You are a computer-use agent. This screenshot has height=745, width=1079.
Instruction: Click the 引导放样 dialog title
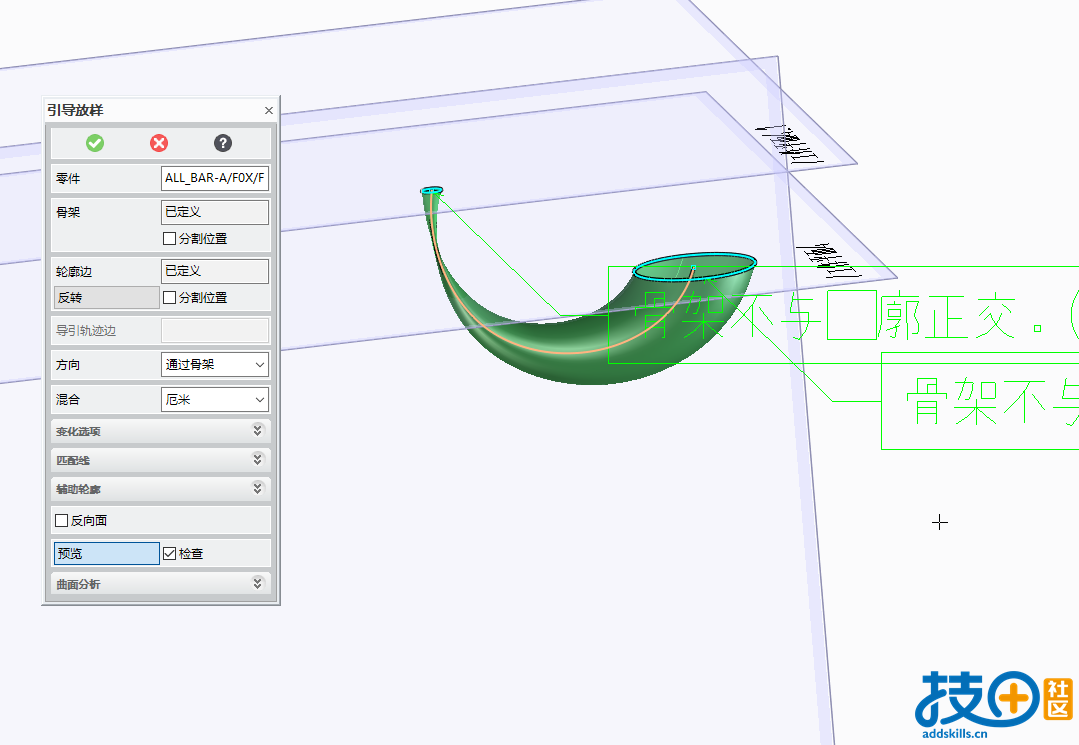click(75, 110)
